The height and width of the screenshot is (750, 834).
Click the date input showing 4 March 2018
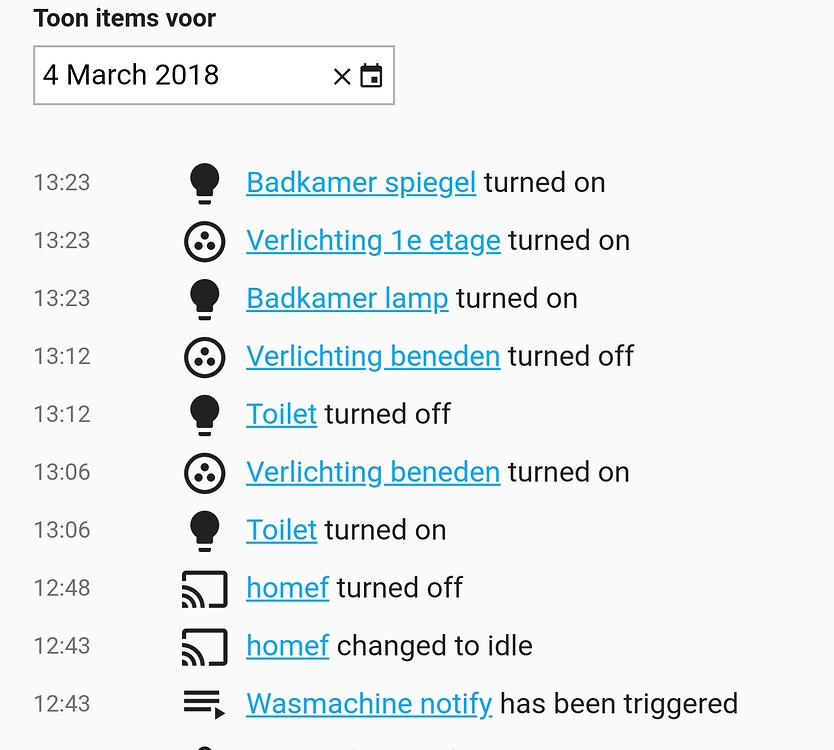180,75
